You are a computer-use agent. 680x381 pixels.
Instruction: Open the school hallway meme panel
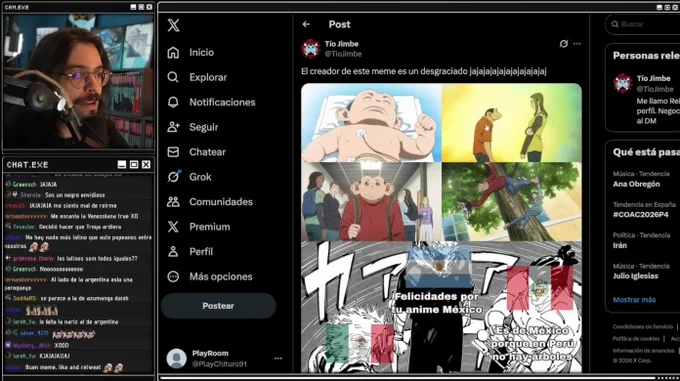[x=371, y=202]
